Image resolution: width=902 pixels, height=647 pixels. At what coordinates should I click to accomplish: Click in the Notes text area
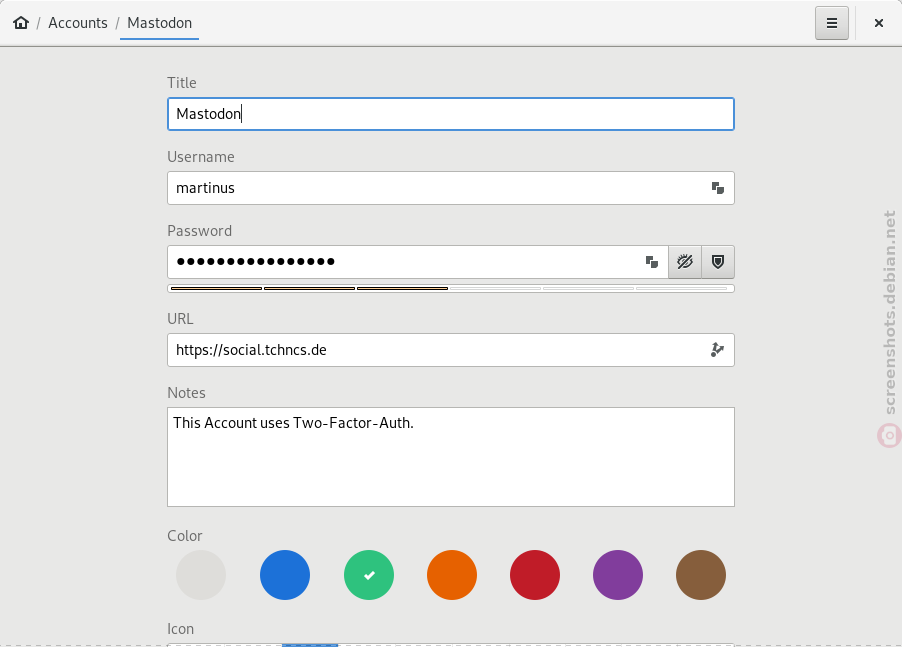point(451,457)
